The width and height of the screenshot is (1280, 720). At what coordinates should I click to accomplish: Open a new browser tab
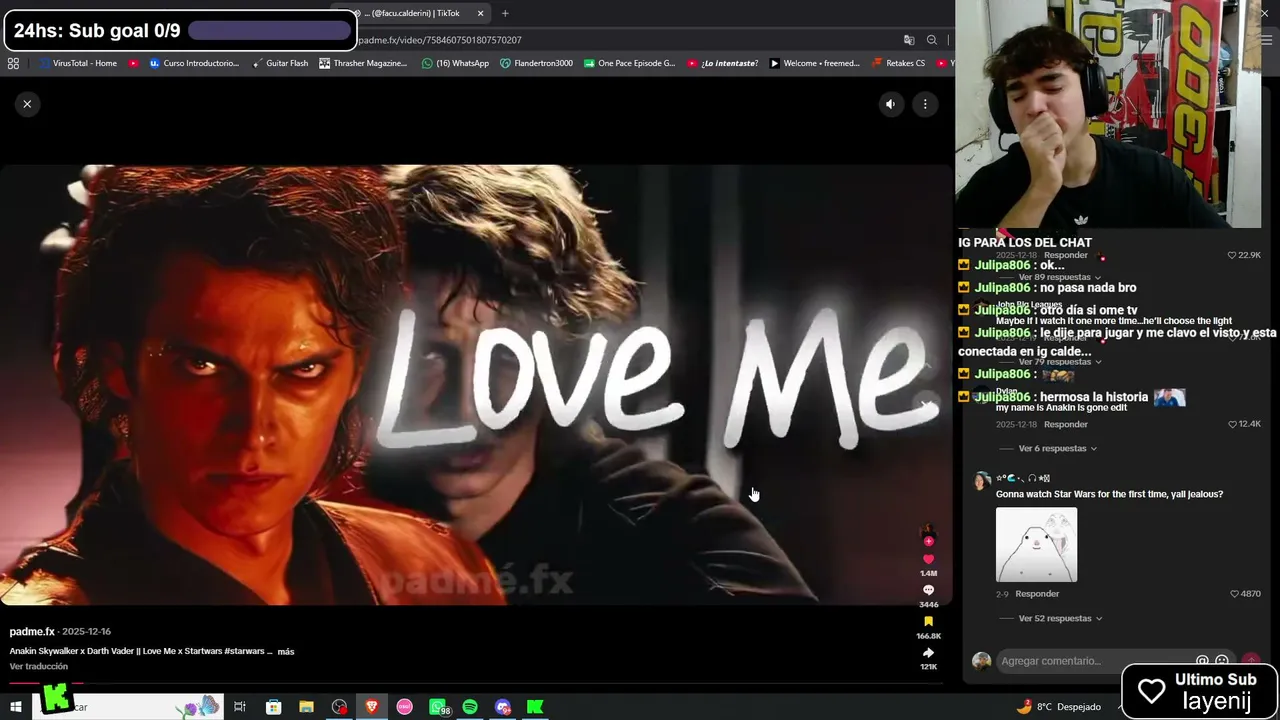tap(505, 13)
